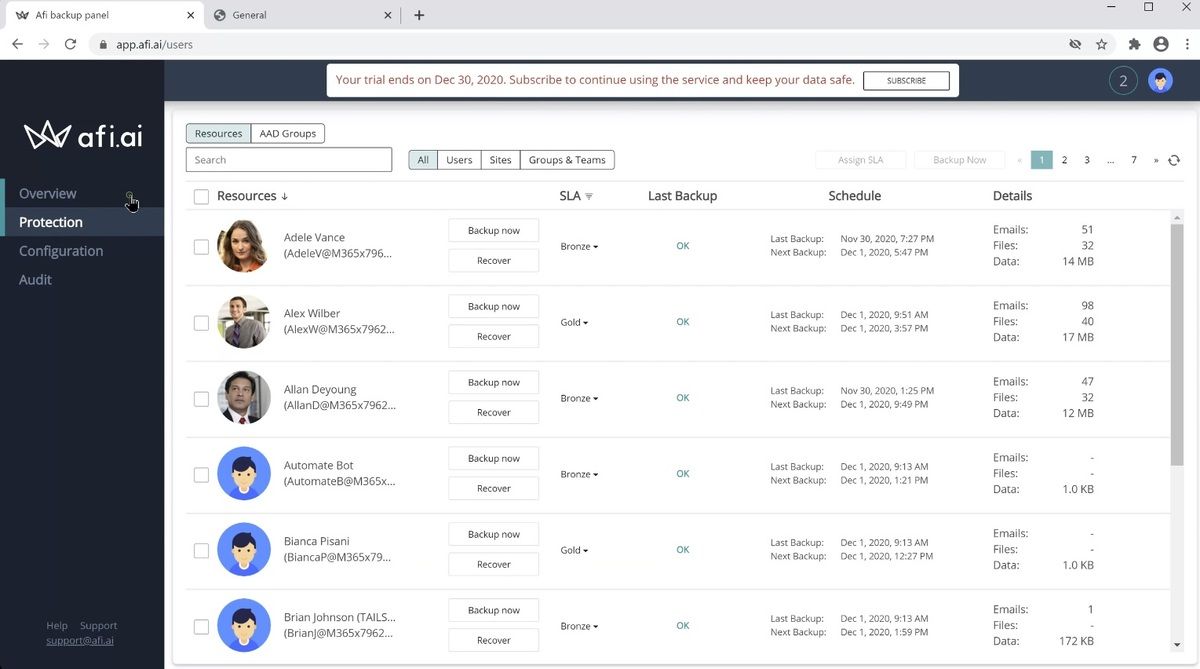The image size is (1200, 669).
Task: Click Adele Vance's profile picture
Action: point(243,246)
